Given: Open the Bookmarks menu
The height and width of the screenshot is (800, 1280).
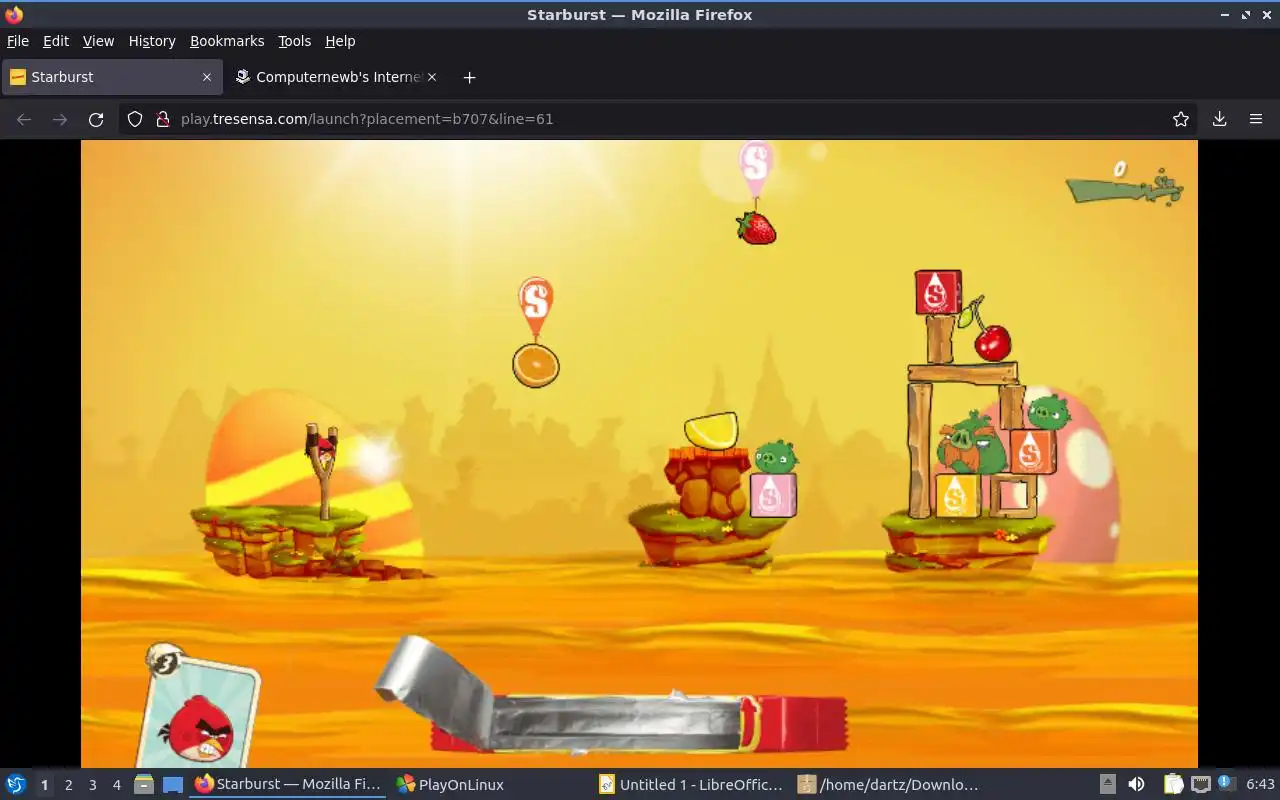Looking at the screenshot, I should point(227,41).
